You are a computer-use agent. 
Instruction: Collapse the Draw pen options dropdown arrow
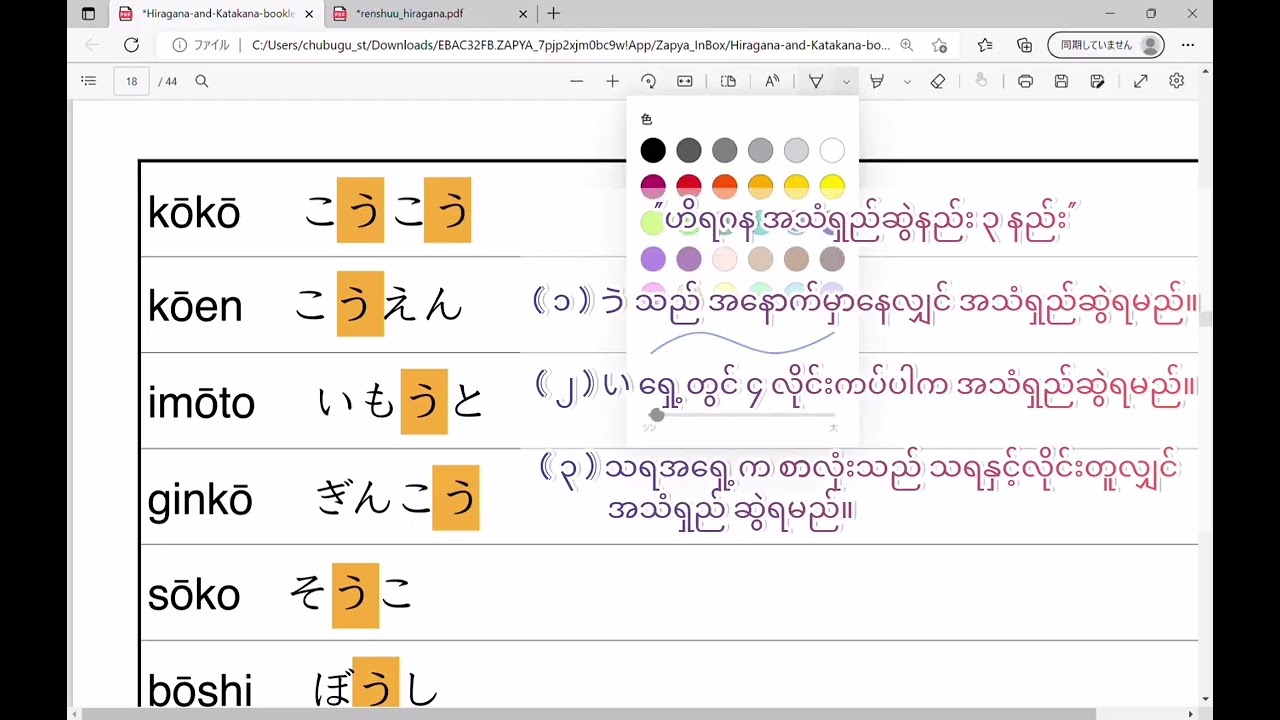(x=846, y=81)
